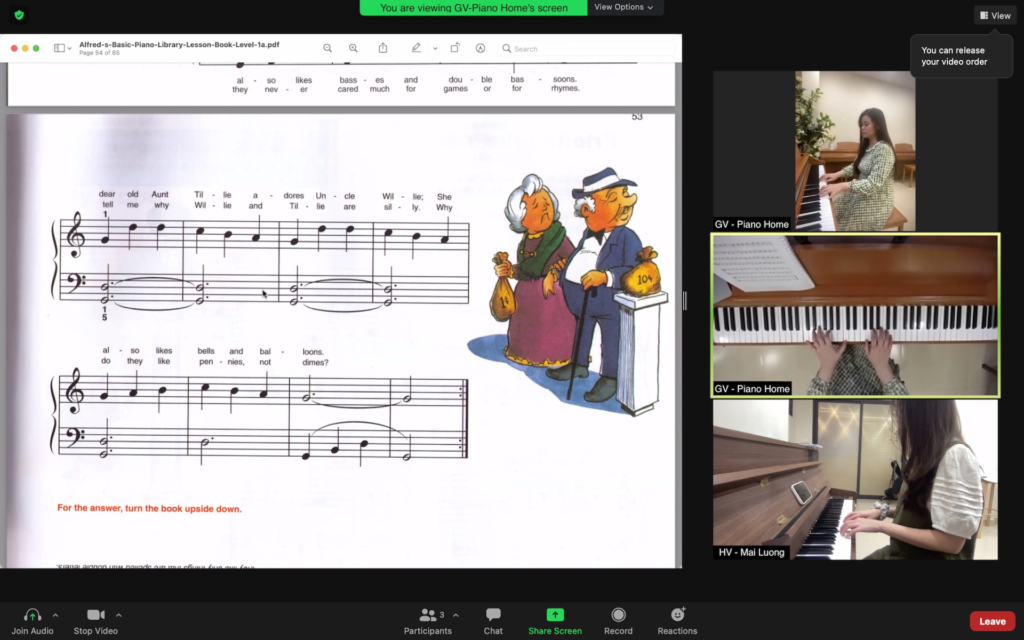The height and width of the screenshot is (640, 1024).
Task: Click the Leave meeting button
Action: [992, 621]
